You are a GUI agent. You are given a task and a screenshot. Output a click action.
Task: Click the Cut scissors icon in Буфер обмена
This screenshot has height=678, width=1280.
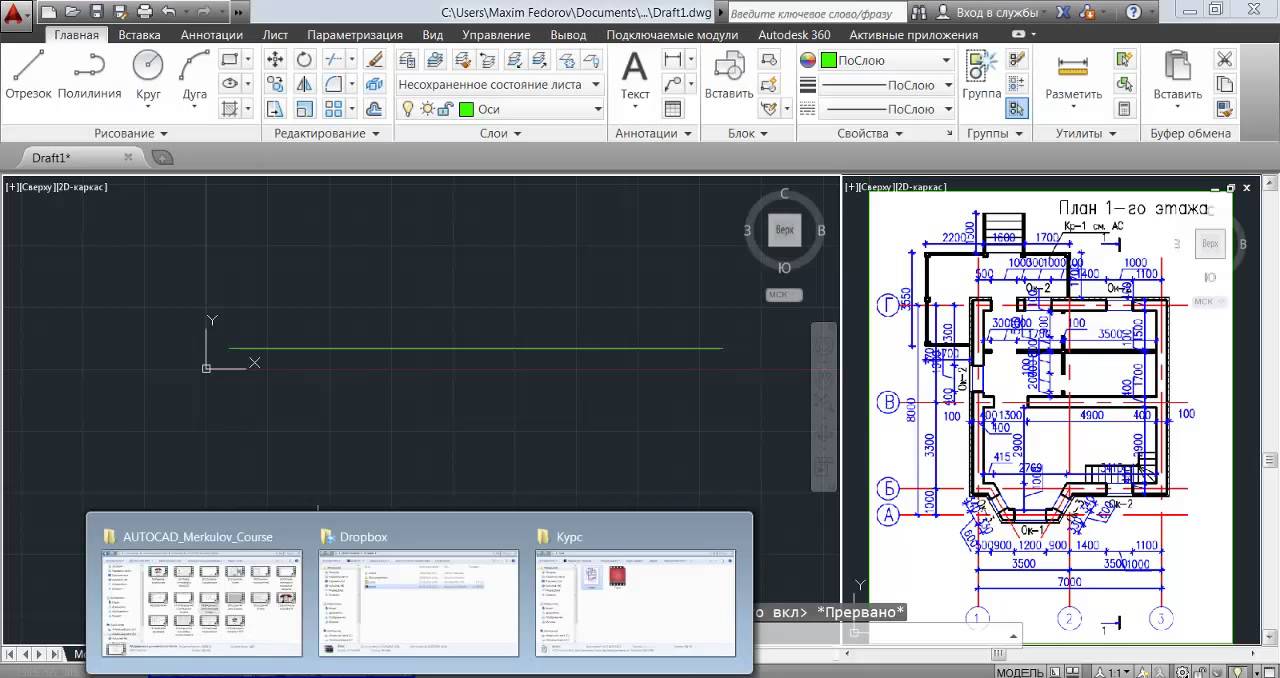tap(1224, 60)
